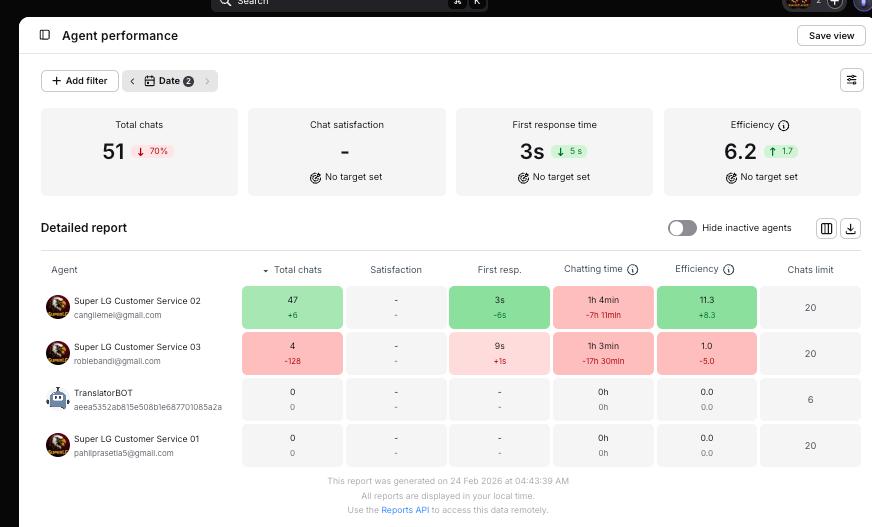Show the Efficiency info tooltip in summary card
872x527 pixels.
784,126
